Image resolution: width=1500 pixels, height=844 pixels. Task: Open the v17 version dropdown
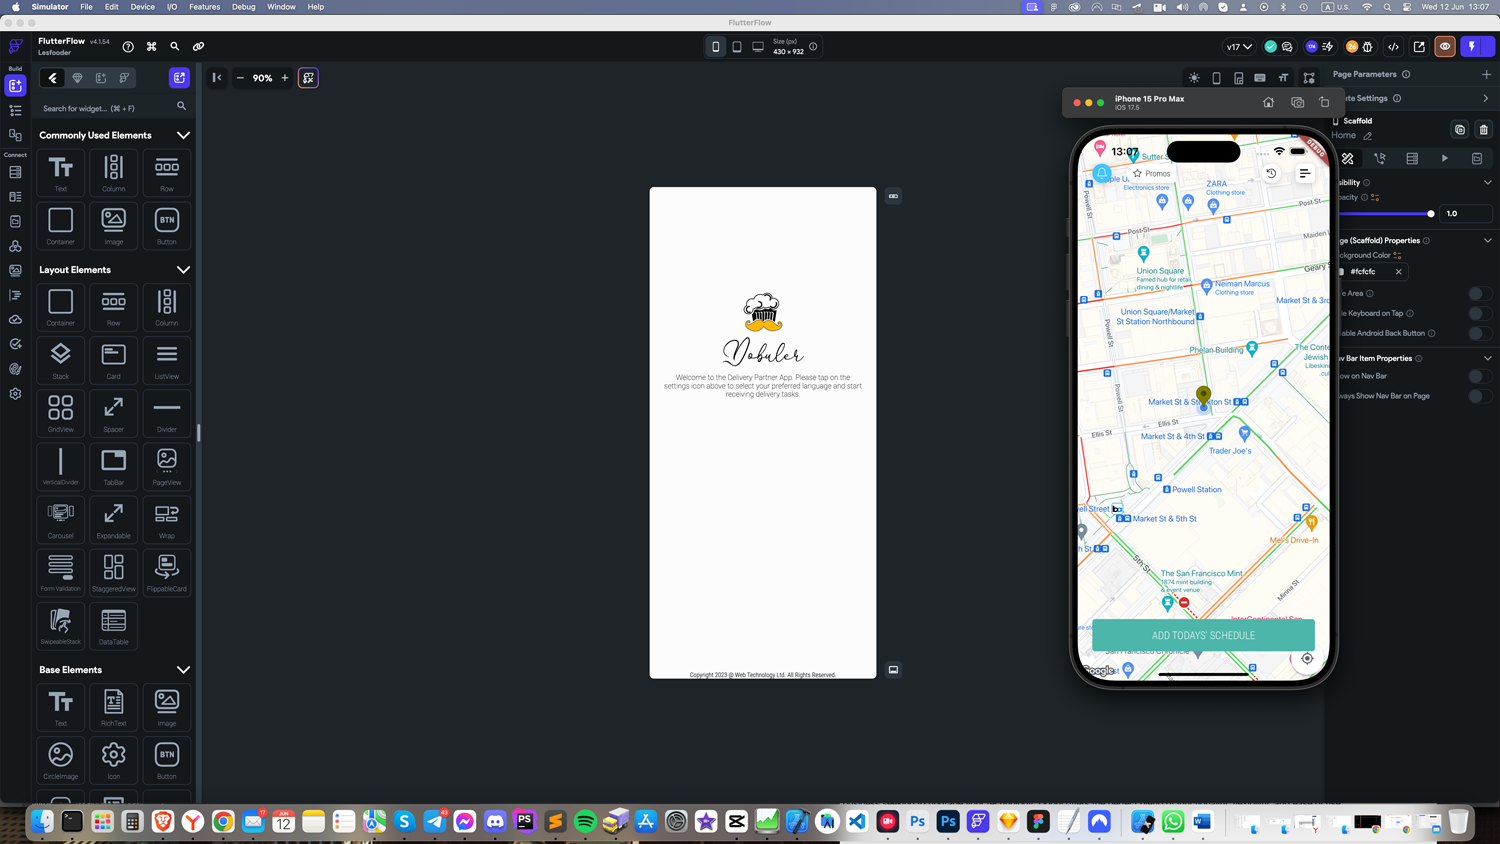(x=1239, y=47)
